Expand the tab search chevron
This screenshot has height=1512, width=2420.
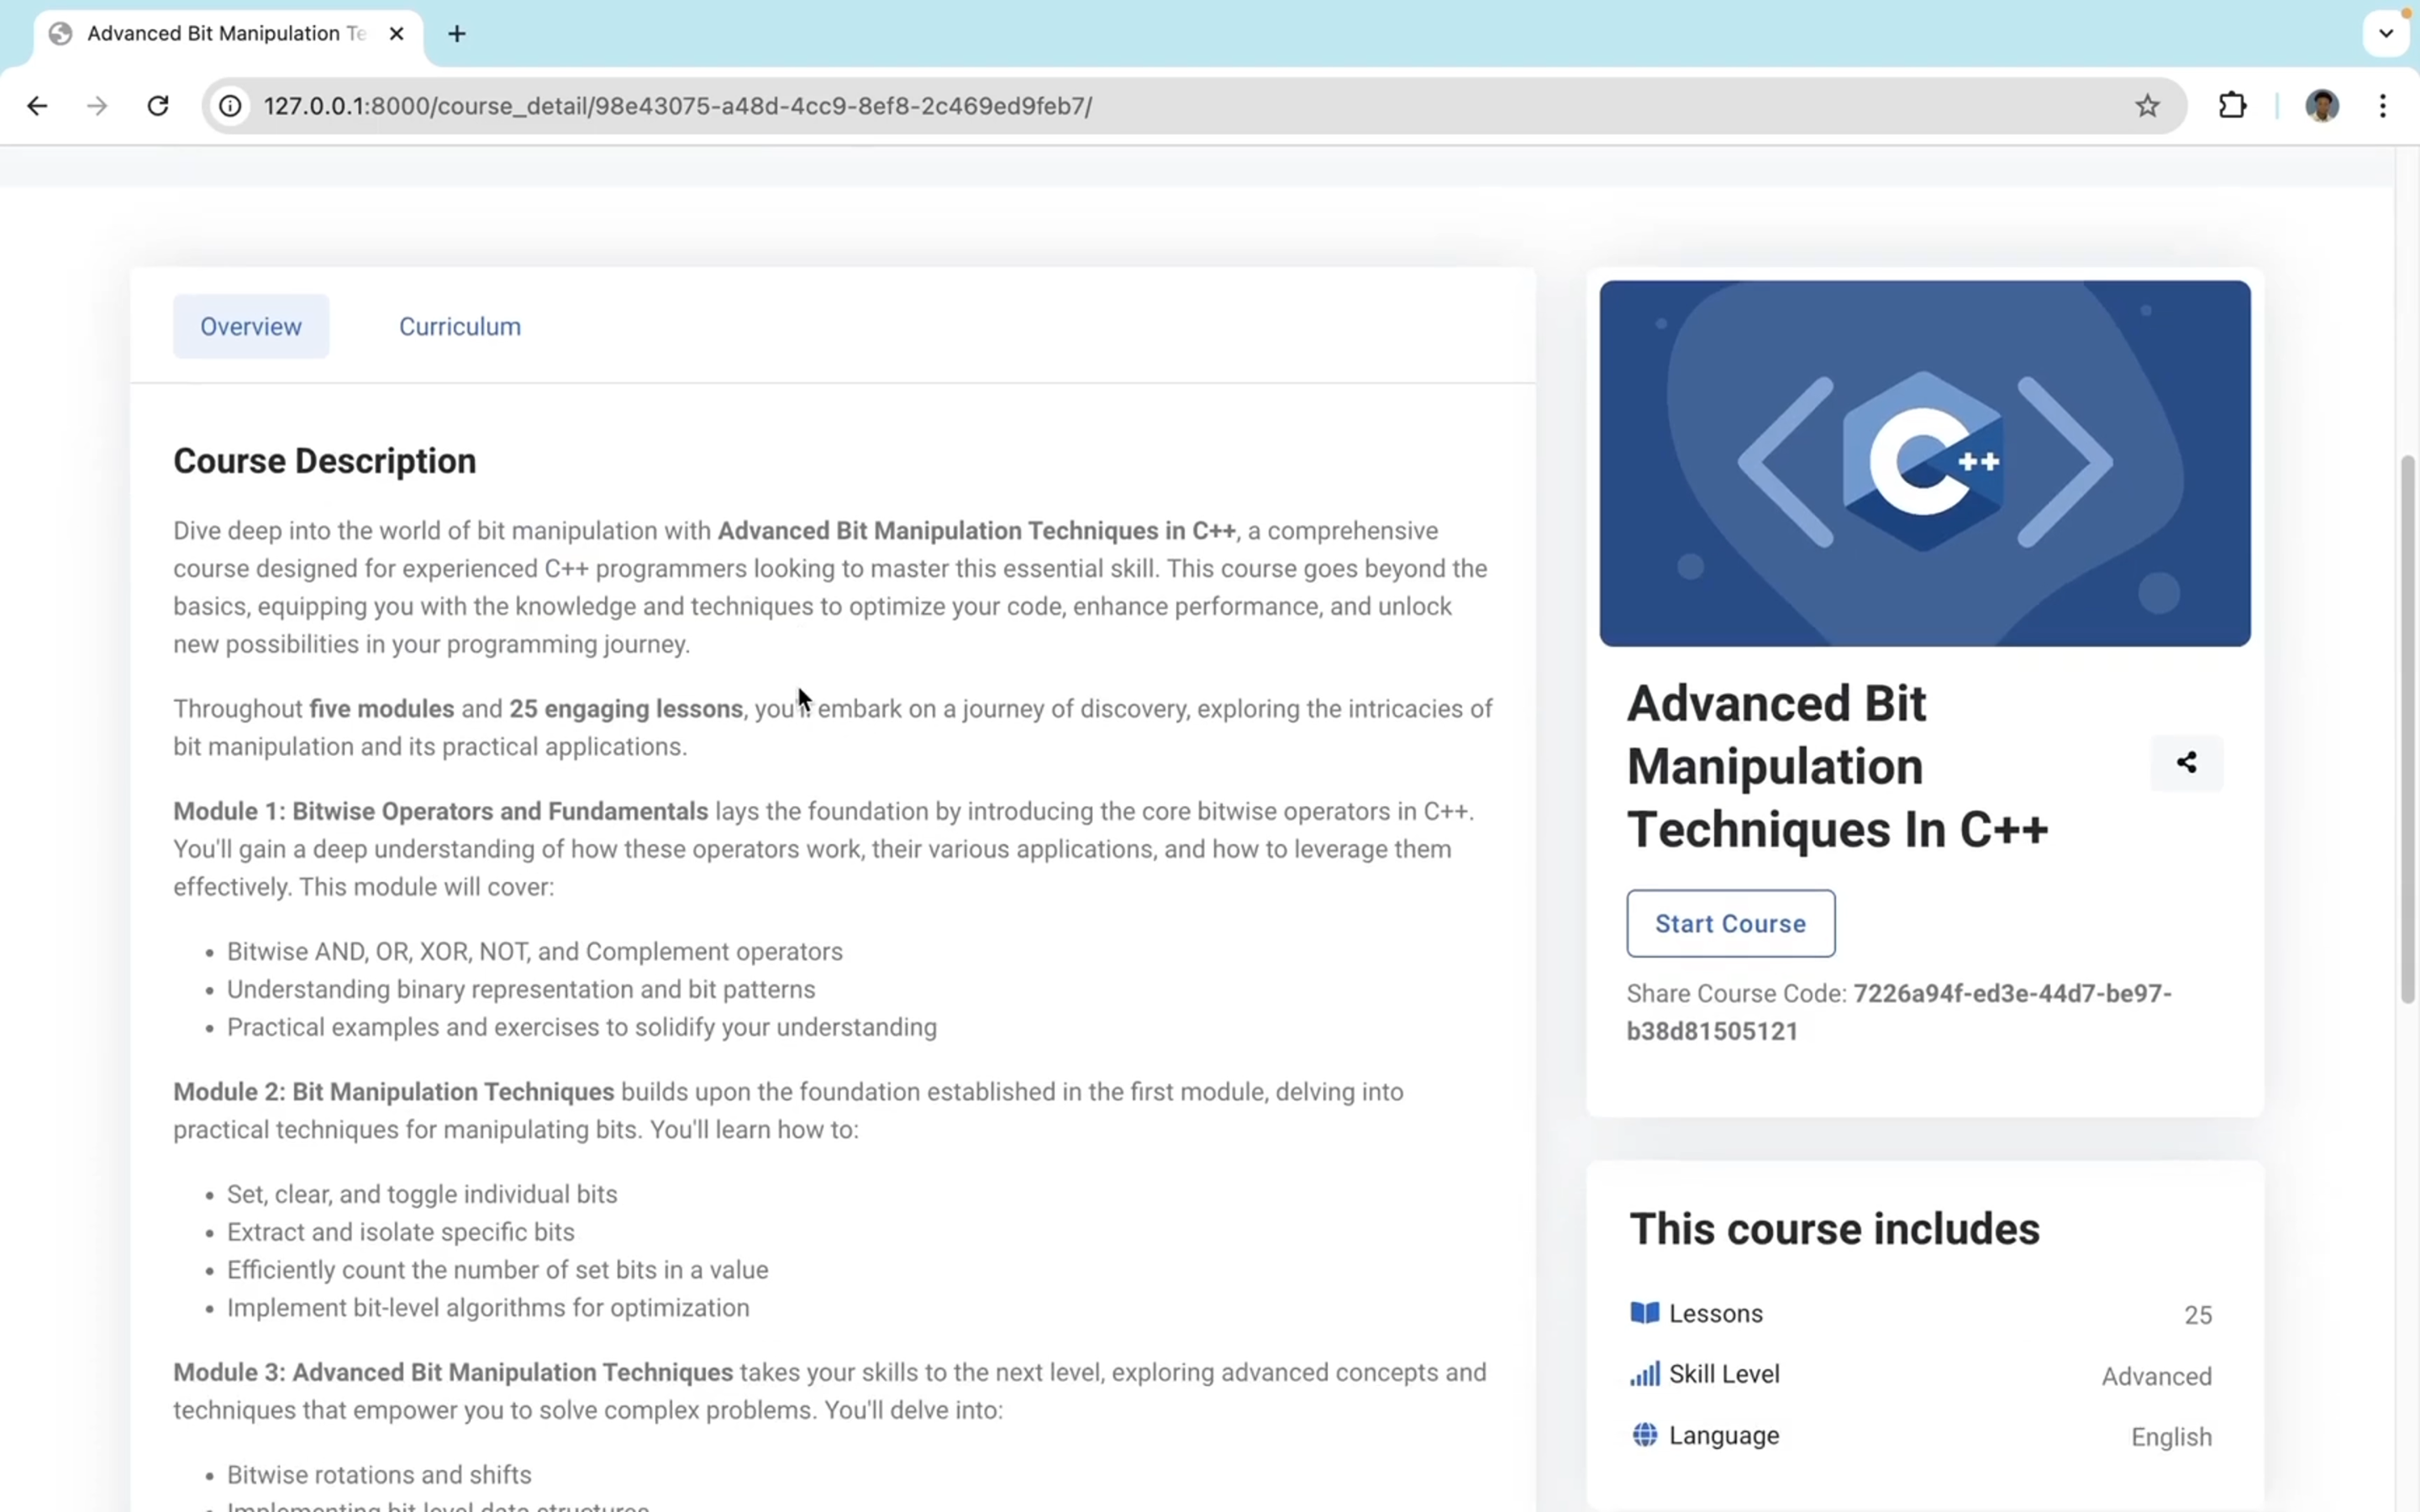point(2386,33)
